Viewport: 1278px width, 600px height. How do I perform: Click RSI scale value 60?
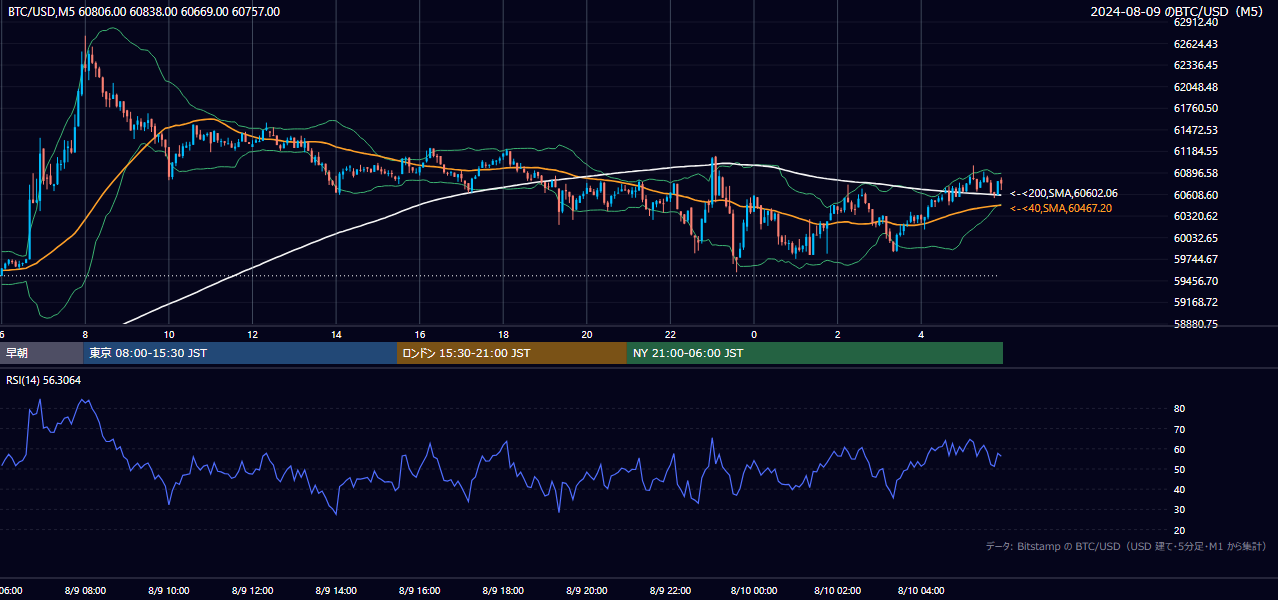[x=1180, y=449]
